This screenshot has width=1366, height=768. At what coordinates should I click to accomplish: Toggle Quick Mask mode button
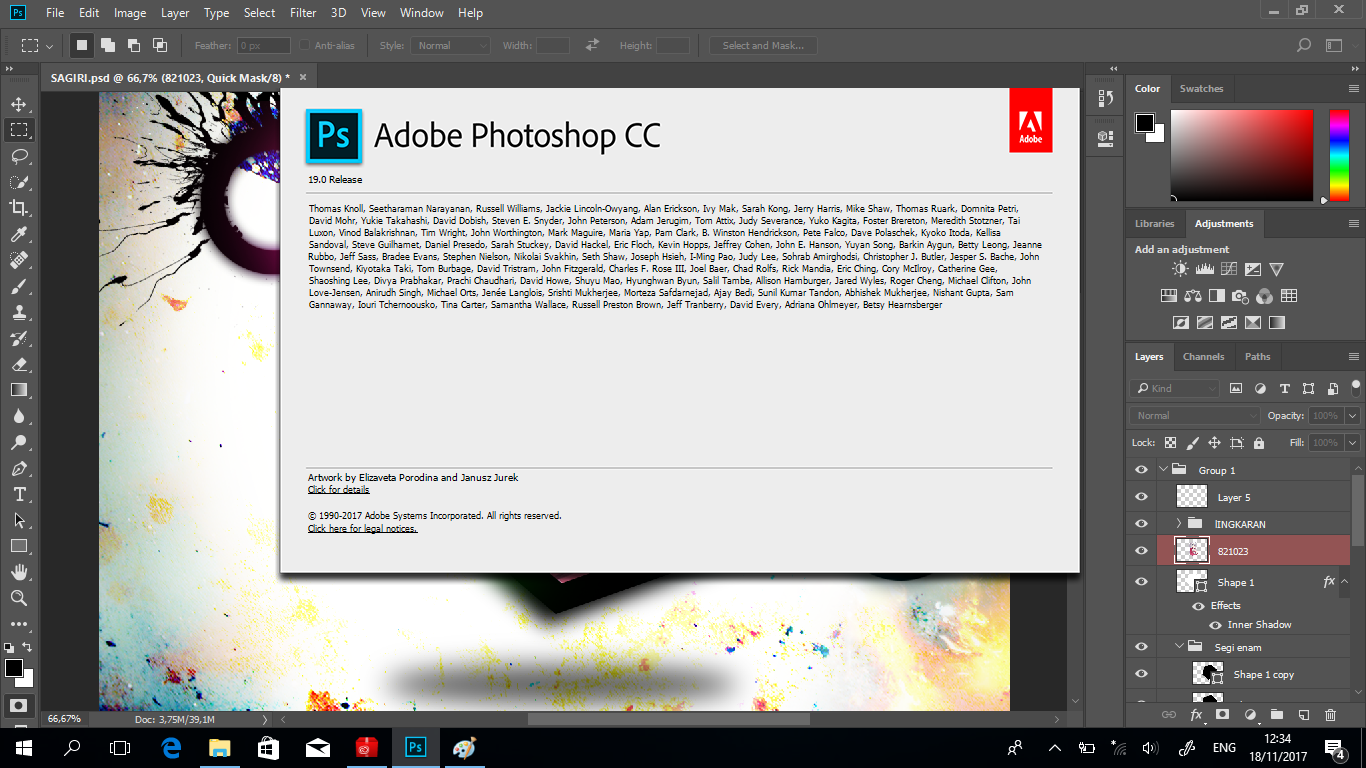click(18, 705)
